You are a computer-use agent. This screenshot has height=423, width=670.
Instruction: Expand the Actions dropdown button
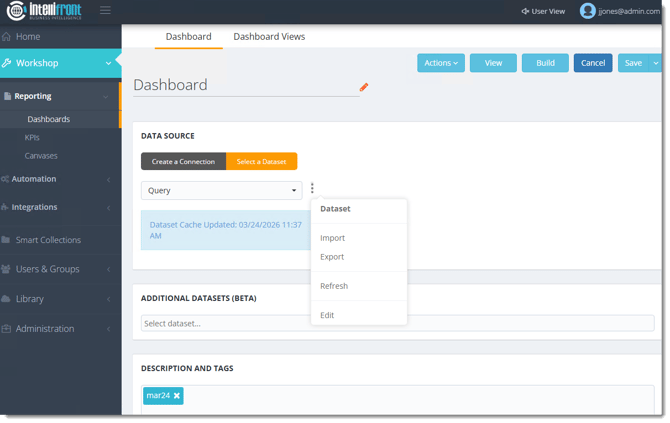pyautogui.click(x=440, y=63)
